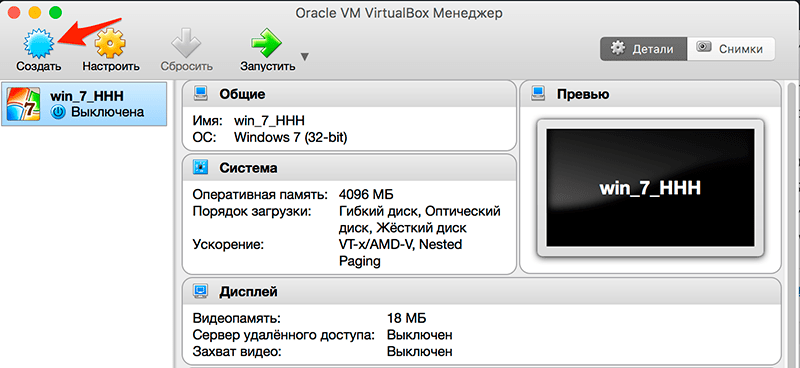
Task: Click the Превью section header
Action: pos(651,94)
